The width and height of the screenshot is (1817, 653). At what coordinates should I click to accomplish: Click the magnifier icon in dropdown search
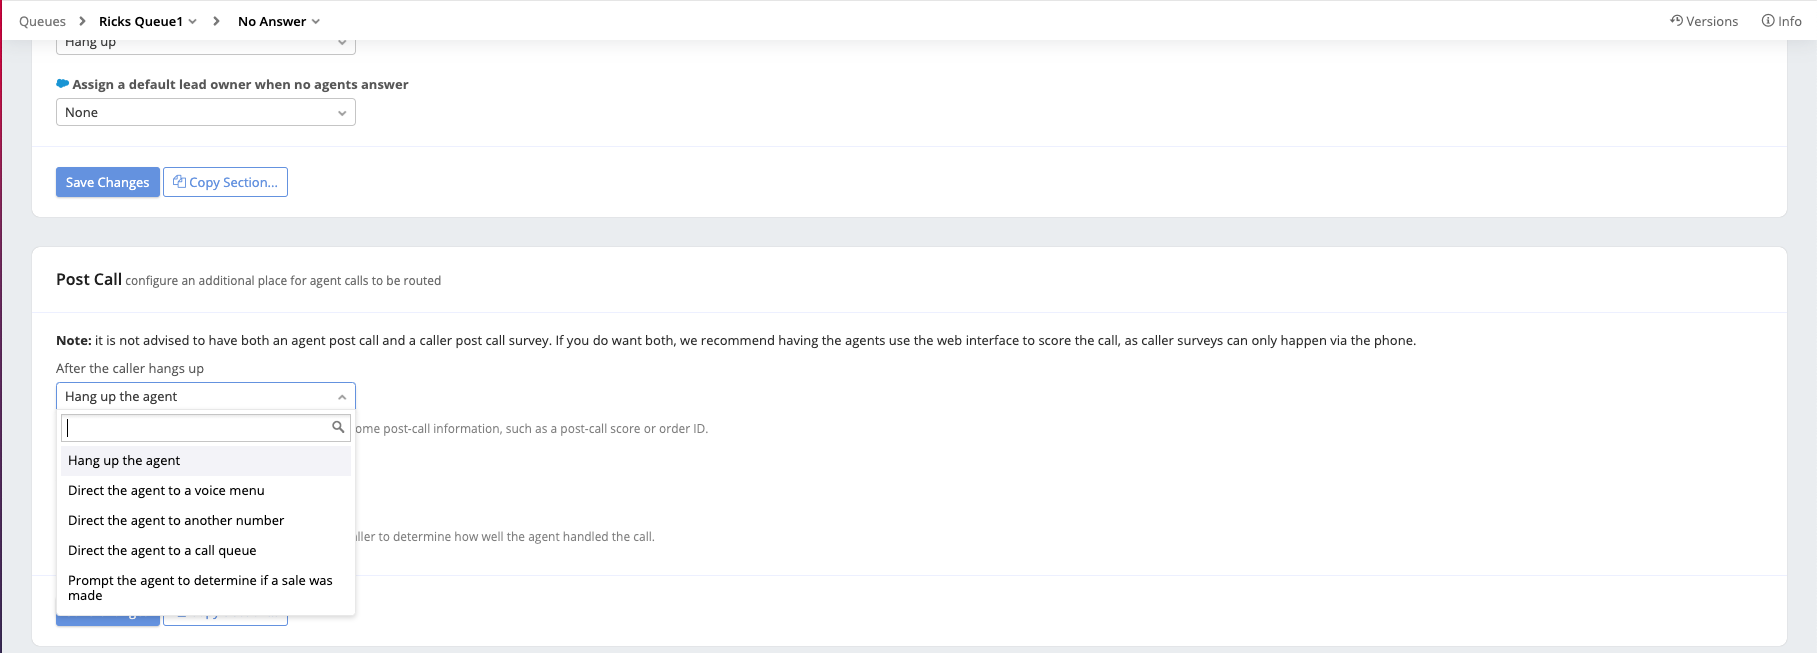(x=338, y=427)
